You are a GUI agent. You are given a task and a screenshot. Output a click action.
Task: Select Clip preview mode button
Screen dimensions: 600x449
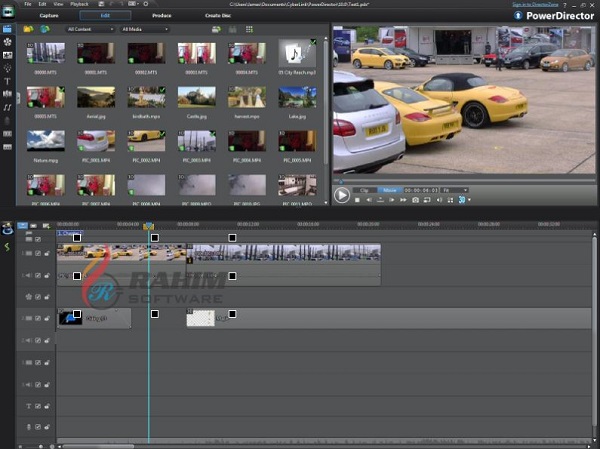364,189
